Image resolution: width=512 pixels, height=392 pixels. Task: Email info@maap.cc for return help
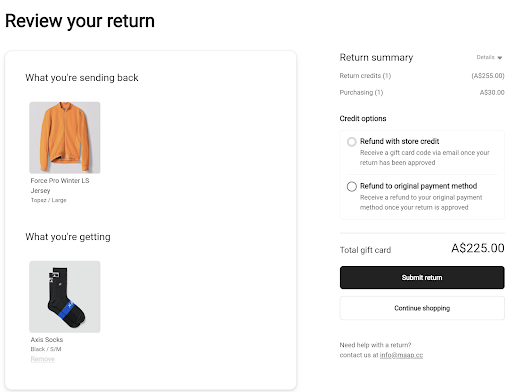pos(401,355)
